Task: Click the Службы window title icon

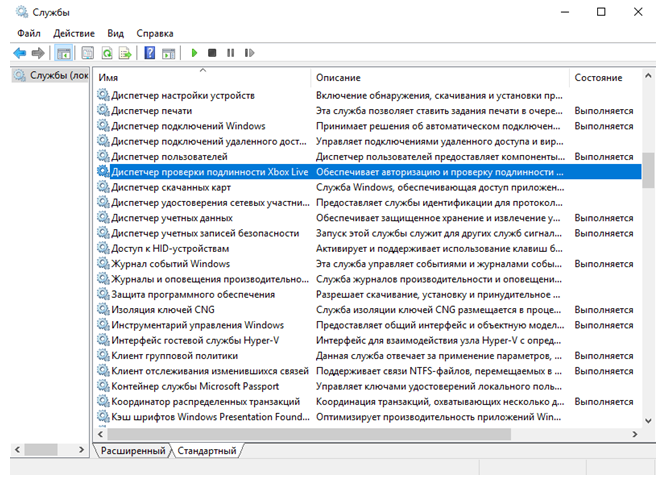Action: point(22,12)
